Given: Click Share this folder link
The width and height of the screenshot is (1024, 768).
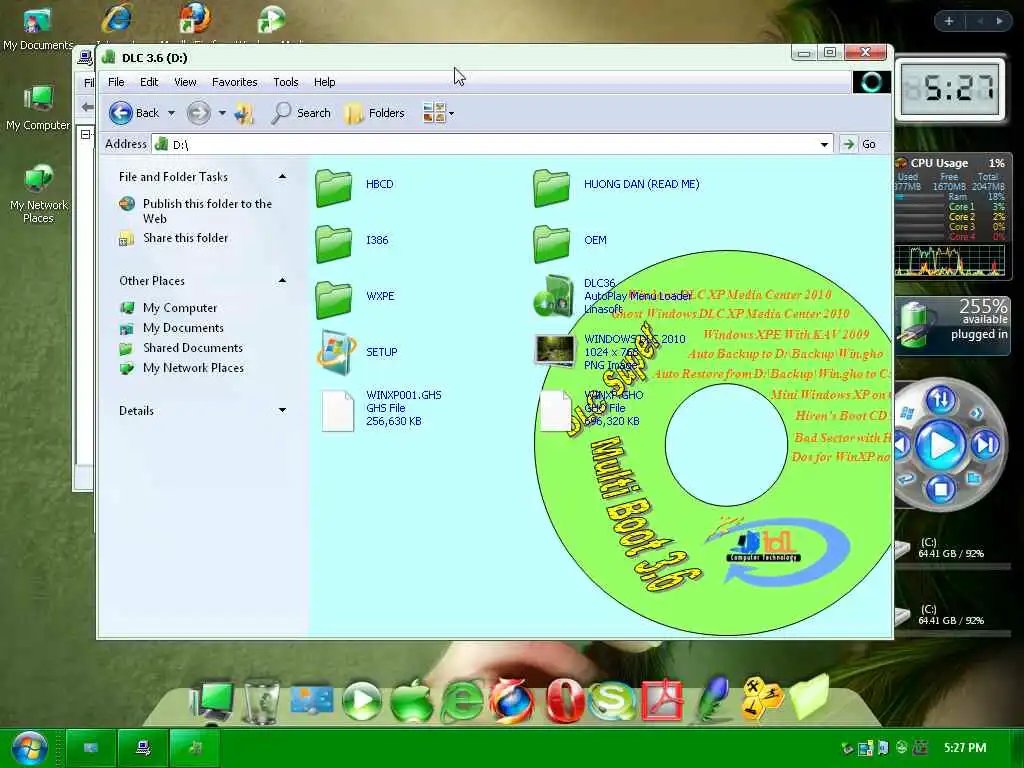Looking at the screenshot, I should point(185,238).
